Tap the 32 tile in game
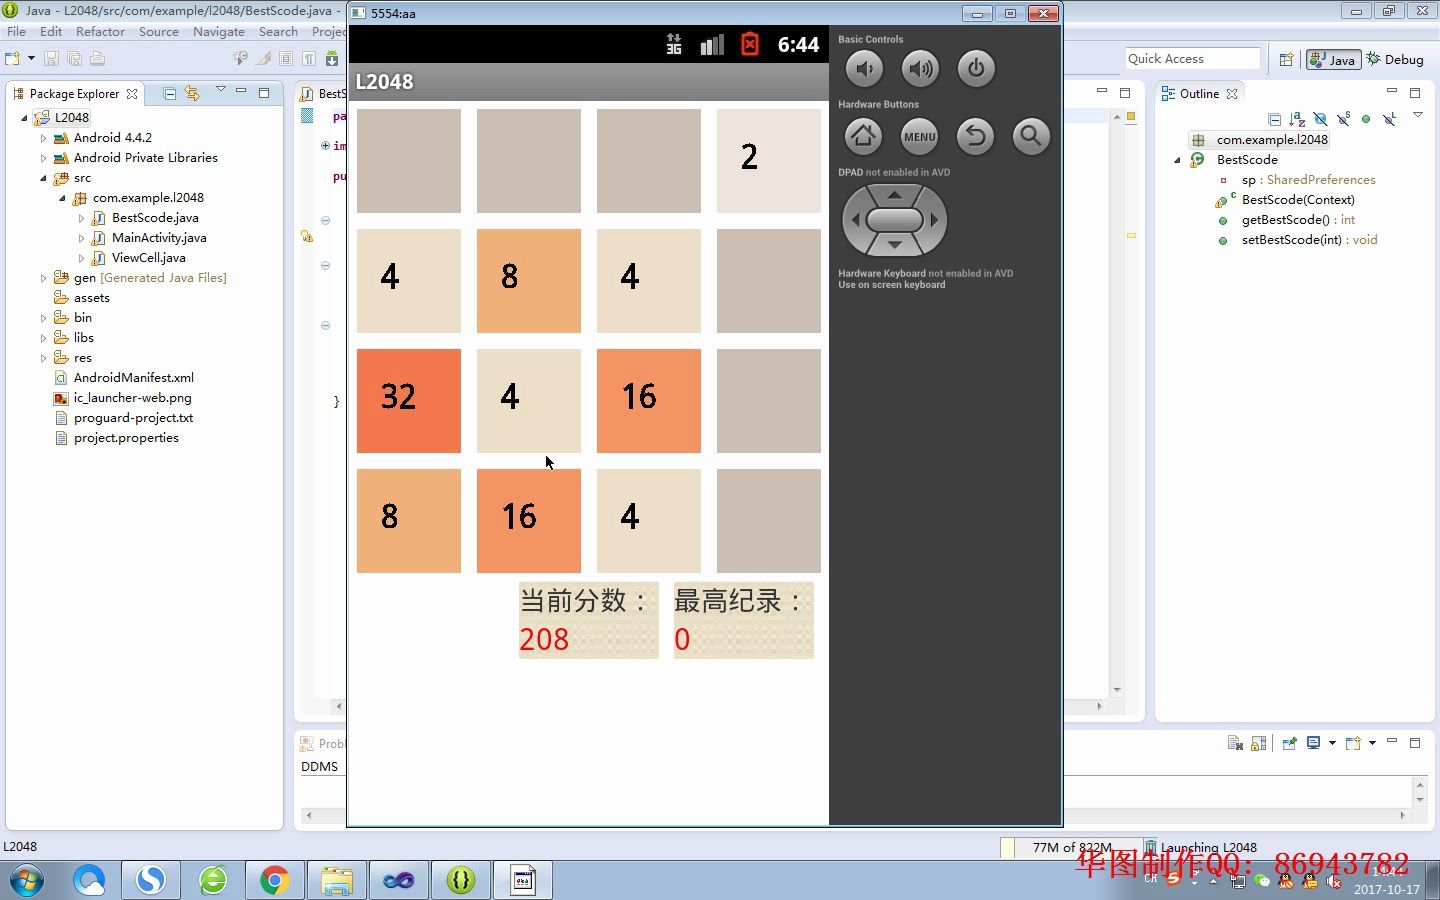This screenshot has width=1440, height=900. click(409, 401)
